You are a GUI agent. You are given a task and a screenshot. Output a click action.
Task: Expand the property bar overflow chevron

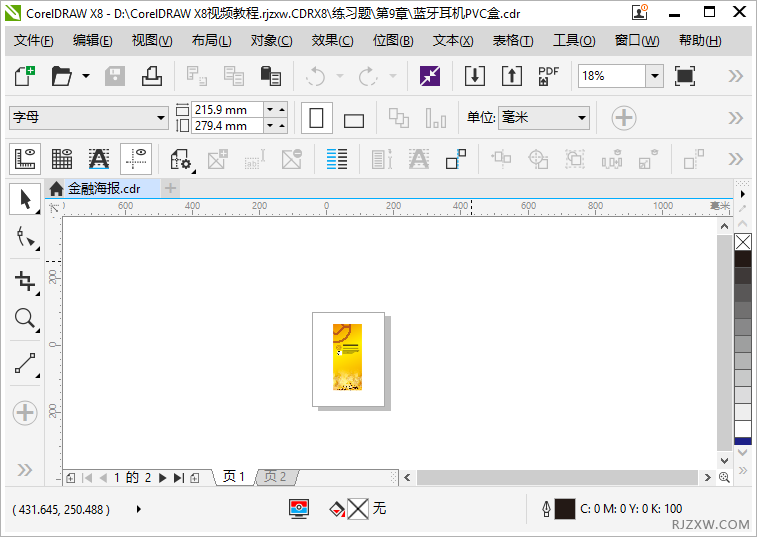(x=736, y=118)
